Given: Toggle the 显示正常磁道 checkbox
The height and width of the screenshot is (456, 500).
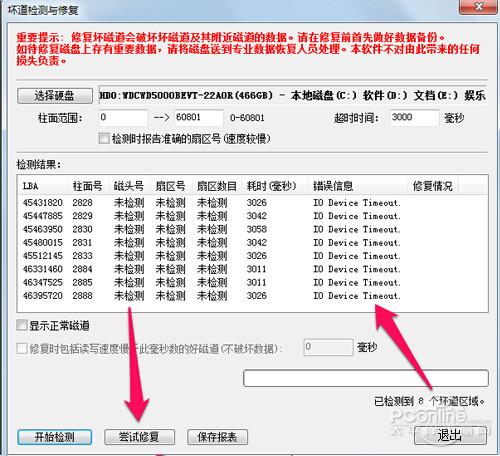Looking at the screenshot, I should 22,325.
